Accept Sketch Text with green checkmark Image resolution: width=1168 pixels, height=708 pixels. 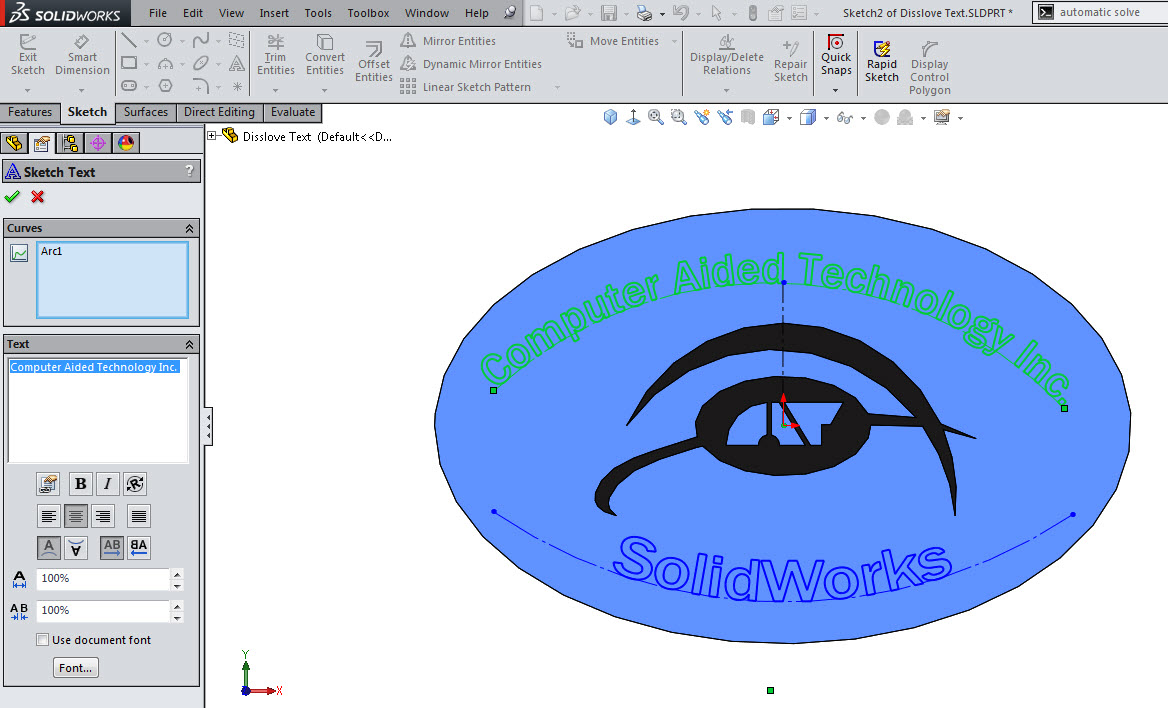[12, 197]
